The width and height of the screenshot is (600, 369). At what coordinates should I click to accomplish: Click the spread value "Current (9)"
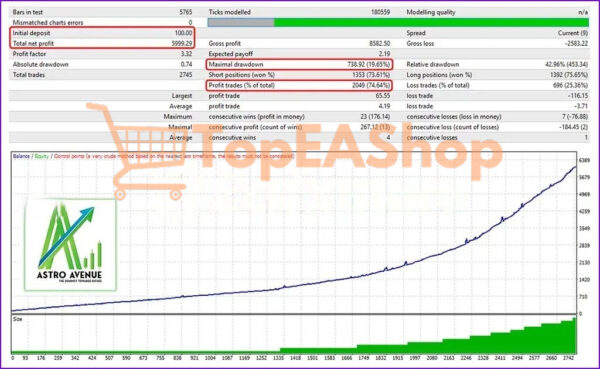click(x=573, y=33)
